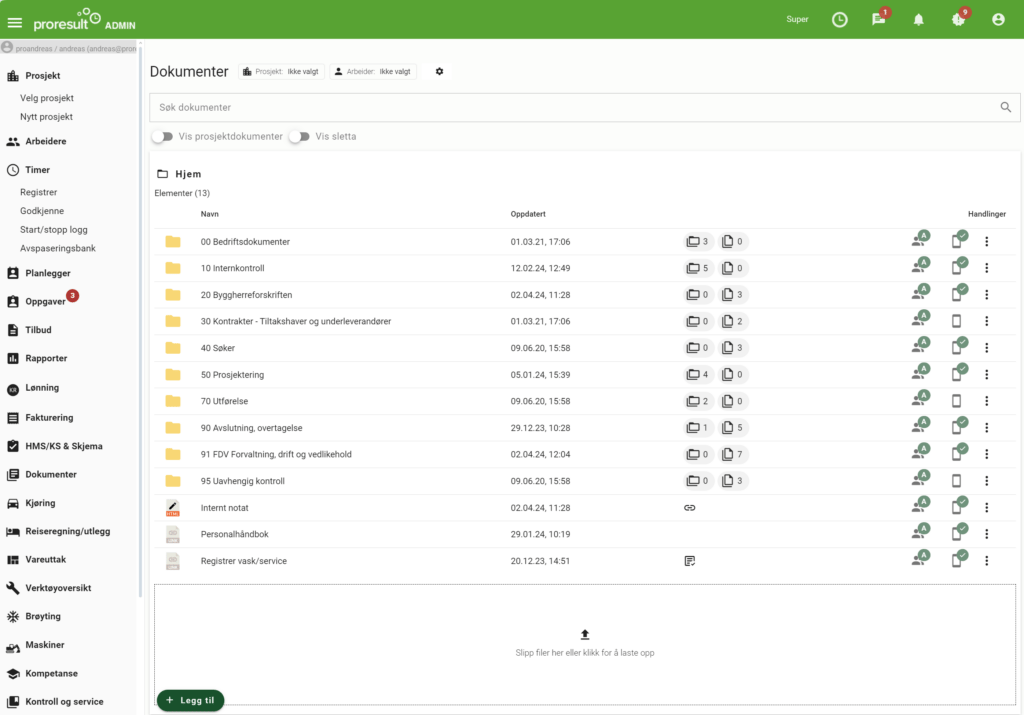Viewport: 1024px width, 715px height.
Task: Open Fakturering in sidebar
Action: (x=49, y=417)
